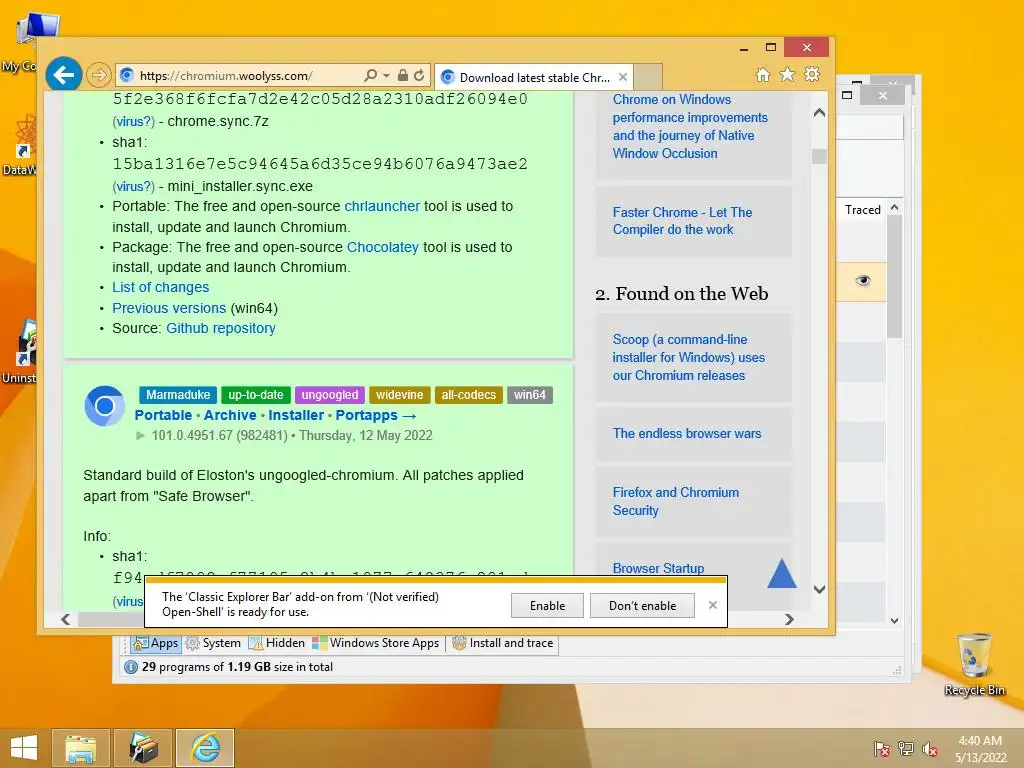1024x768 pixels.
Task: Open Faster Chrome - Let The Compiler article
Action: (682, 221)
